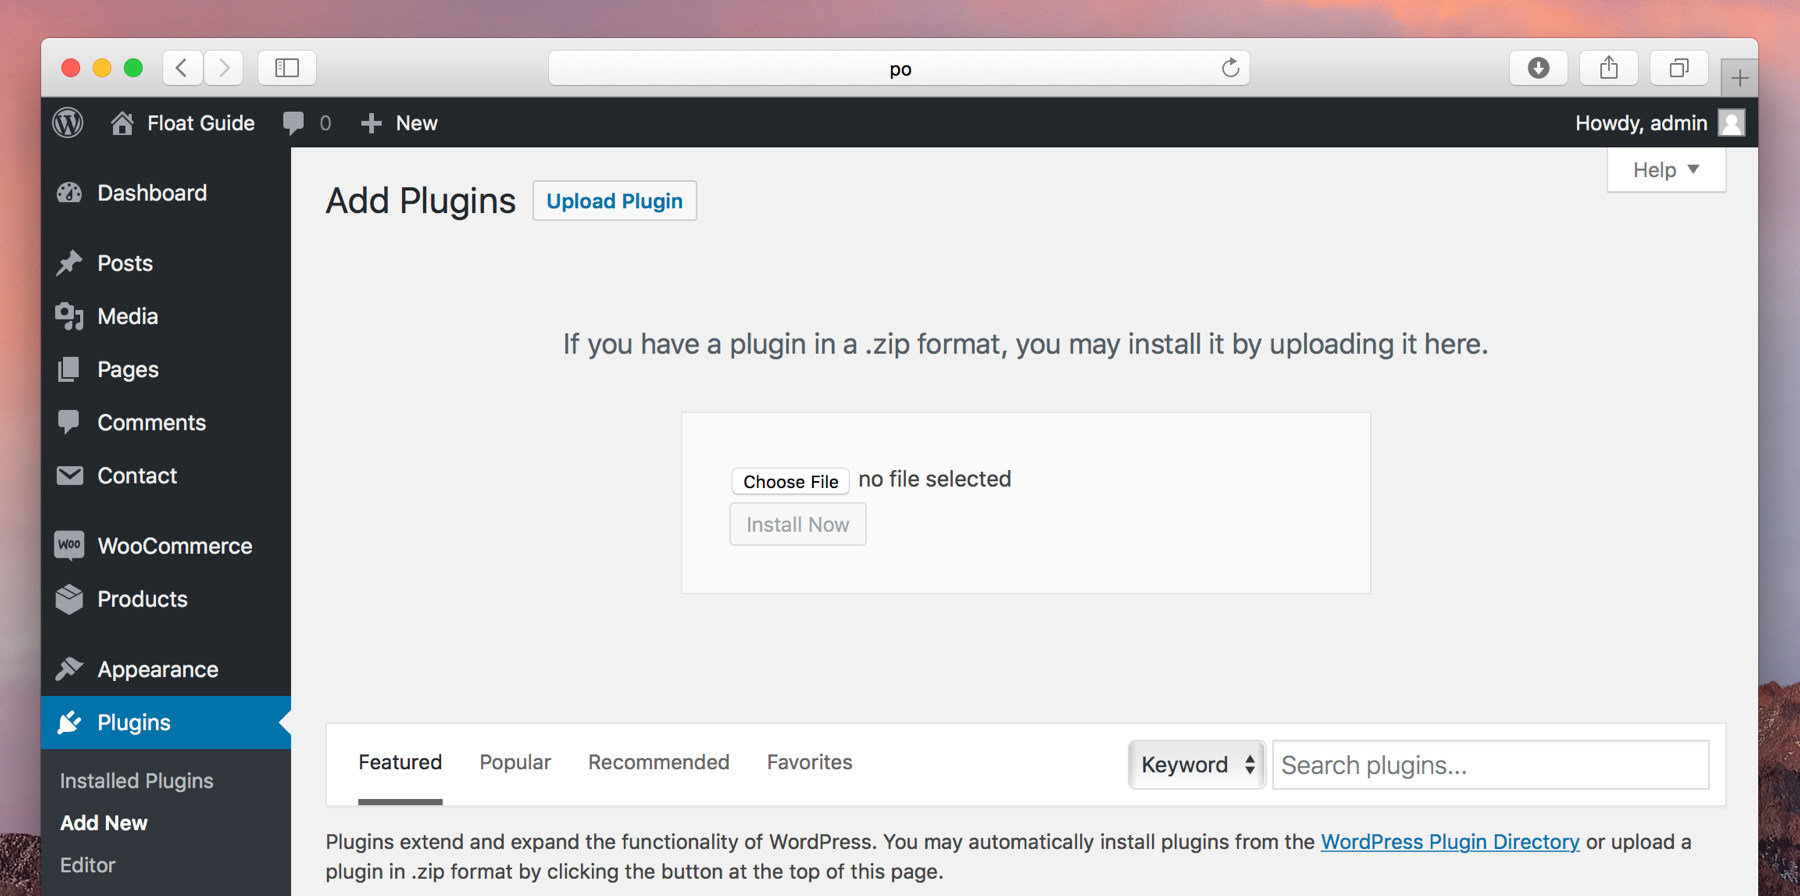Viewport: 1800px width, 896px height.
Task: Click the Appearance paintbrush icon
Action: [69, 669]
